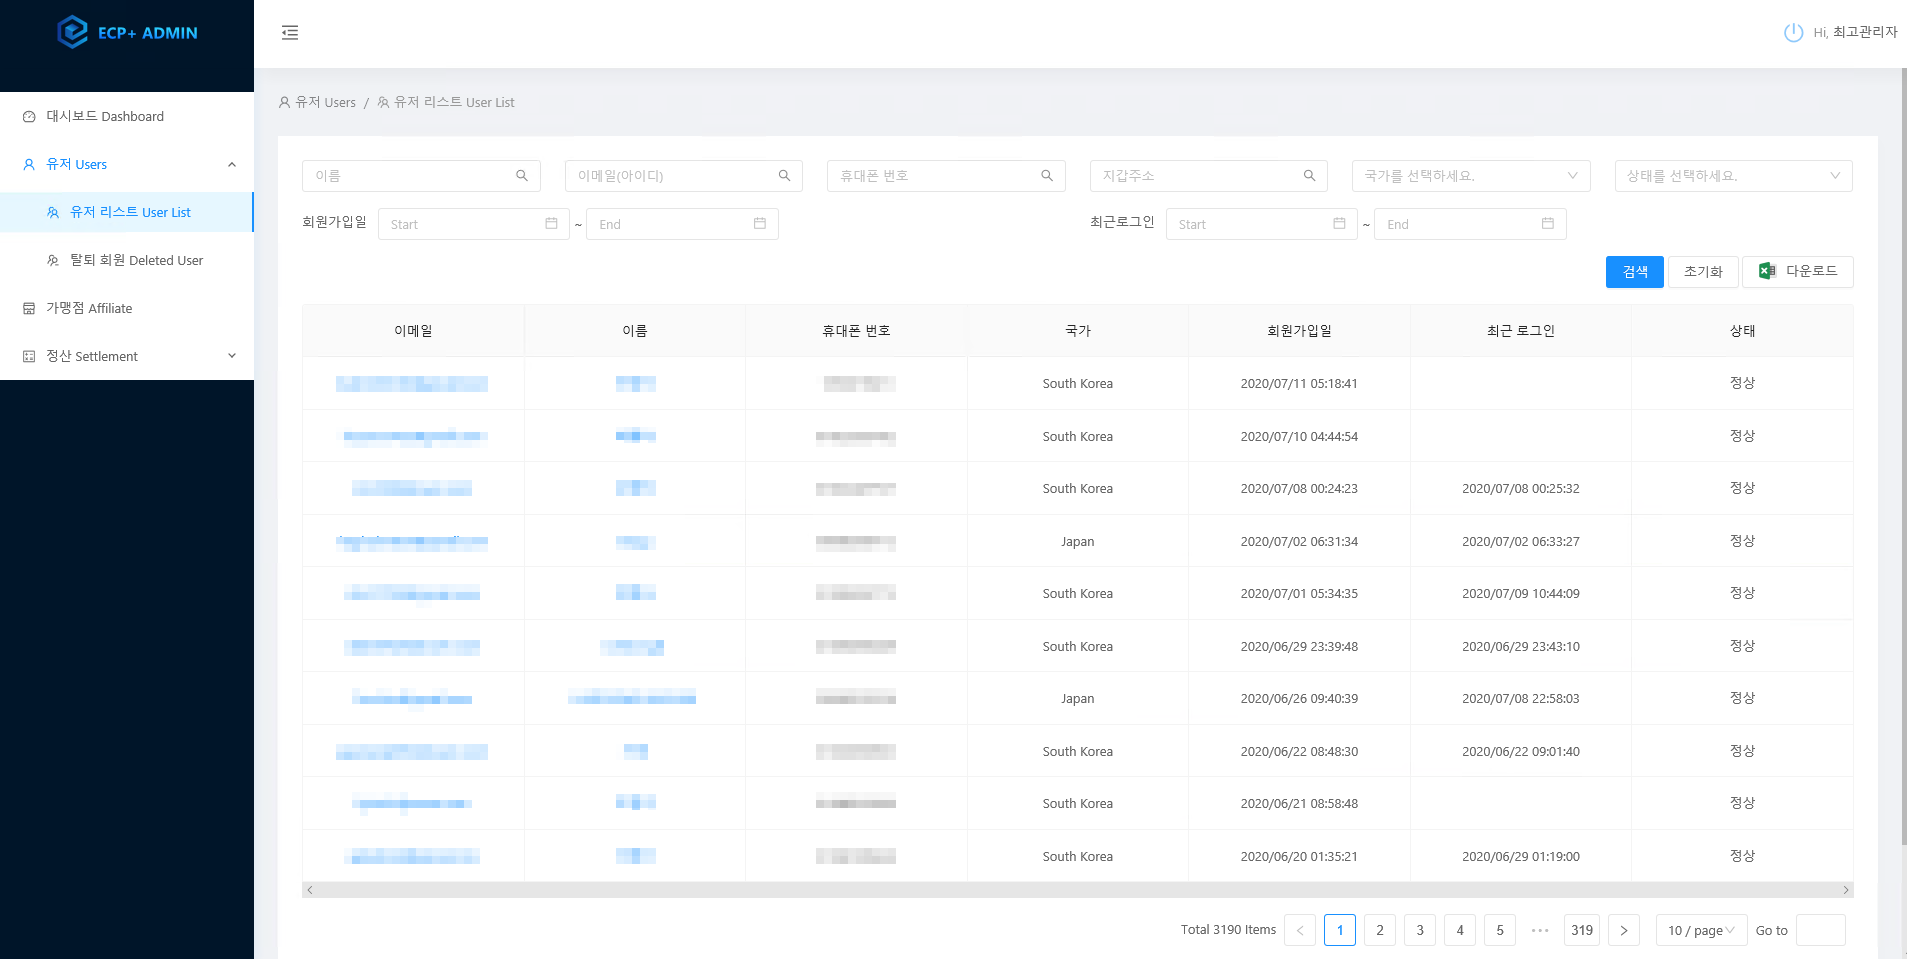Click the previous page arrow
This screenshot has height=959, width=1907.
[x=1300, y=930]
